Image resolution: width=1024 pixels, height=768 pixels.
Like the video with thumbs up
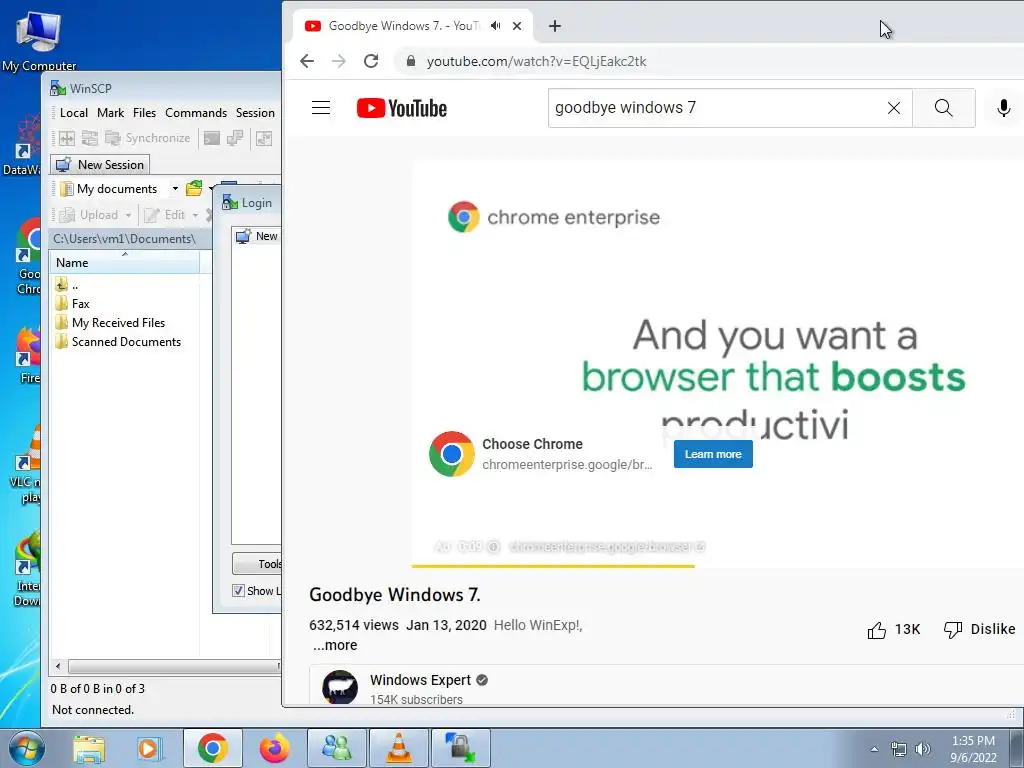(x=876, y=630)
